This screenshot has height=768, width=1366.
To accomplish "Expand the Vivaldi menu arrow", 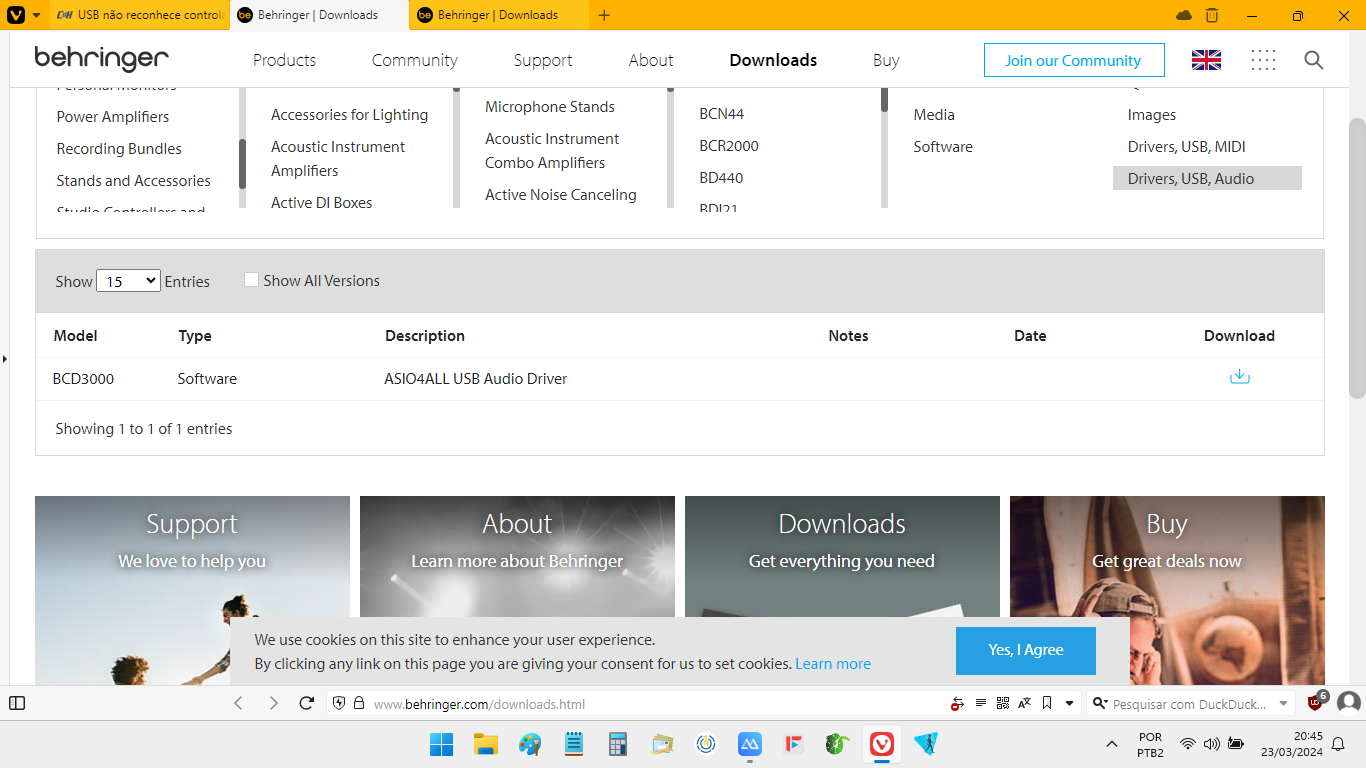I will coord(37,15).
